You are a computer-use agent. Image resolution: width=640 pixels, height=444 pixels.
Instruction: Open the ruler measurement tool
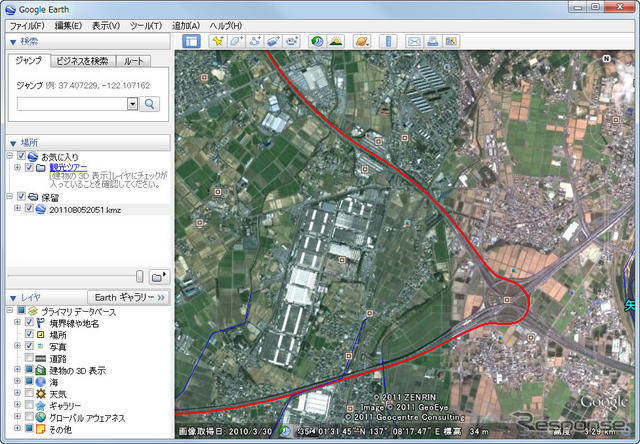pyautogui.click(x=388, y=41)
